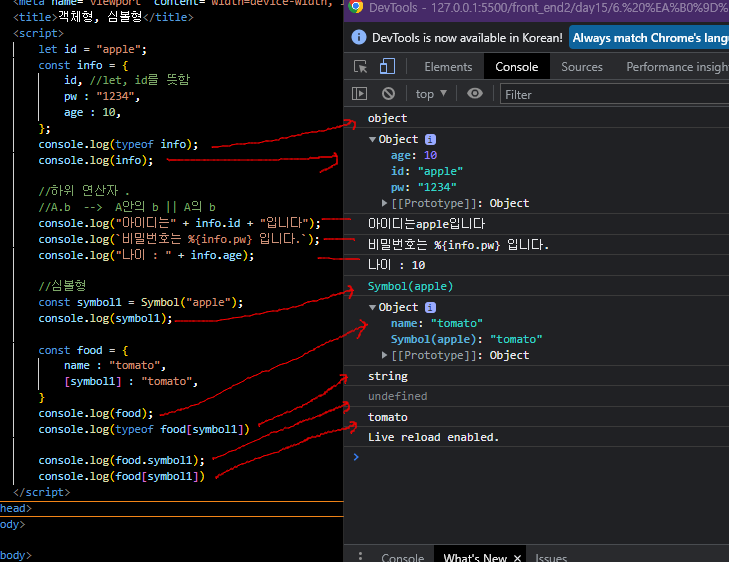
Task: Click the info badge beside second Object
Action: (431, 307)
